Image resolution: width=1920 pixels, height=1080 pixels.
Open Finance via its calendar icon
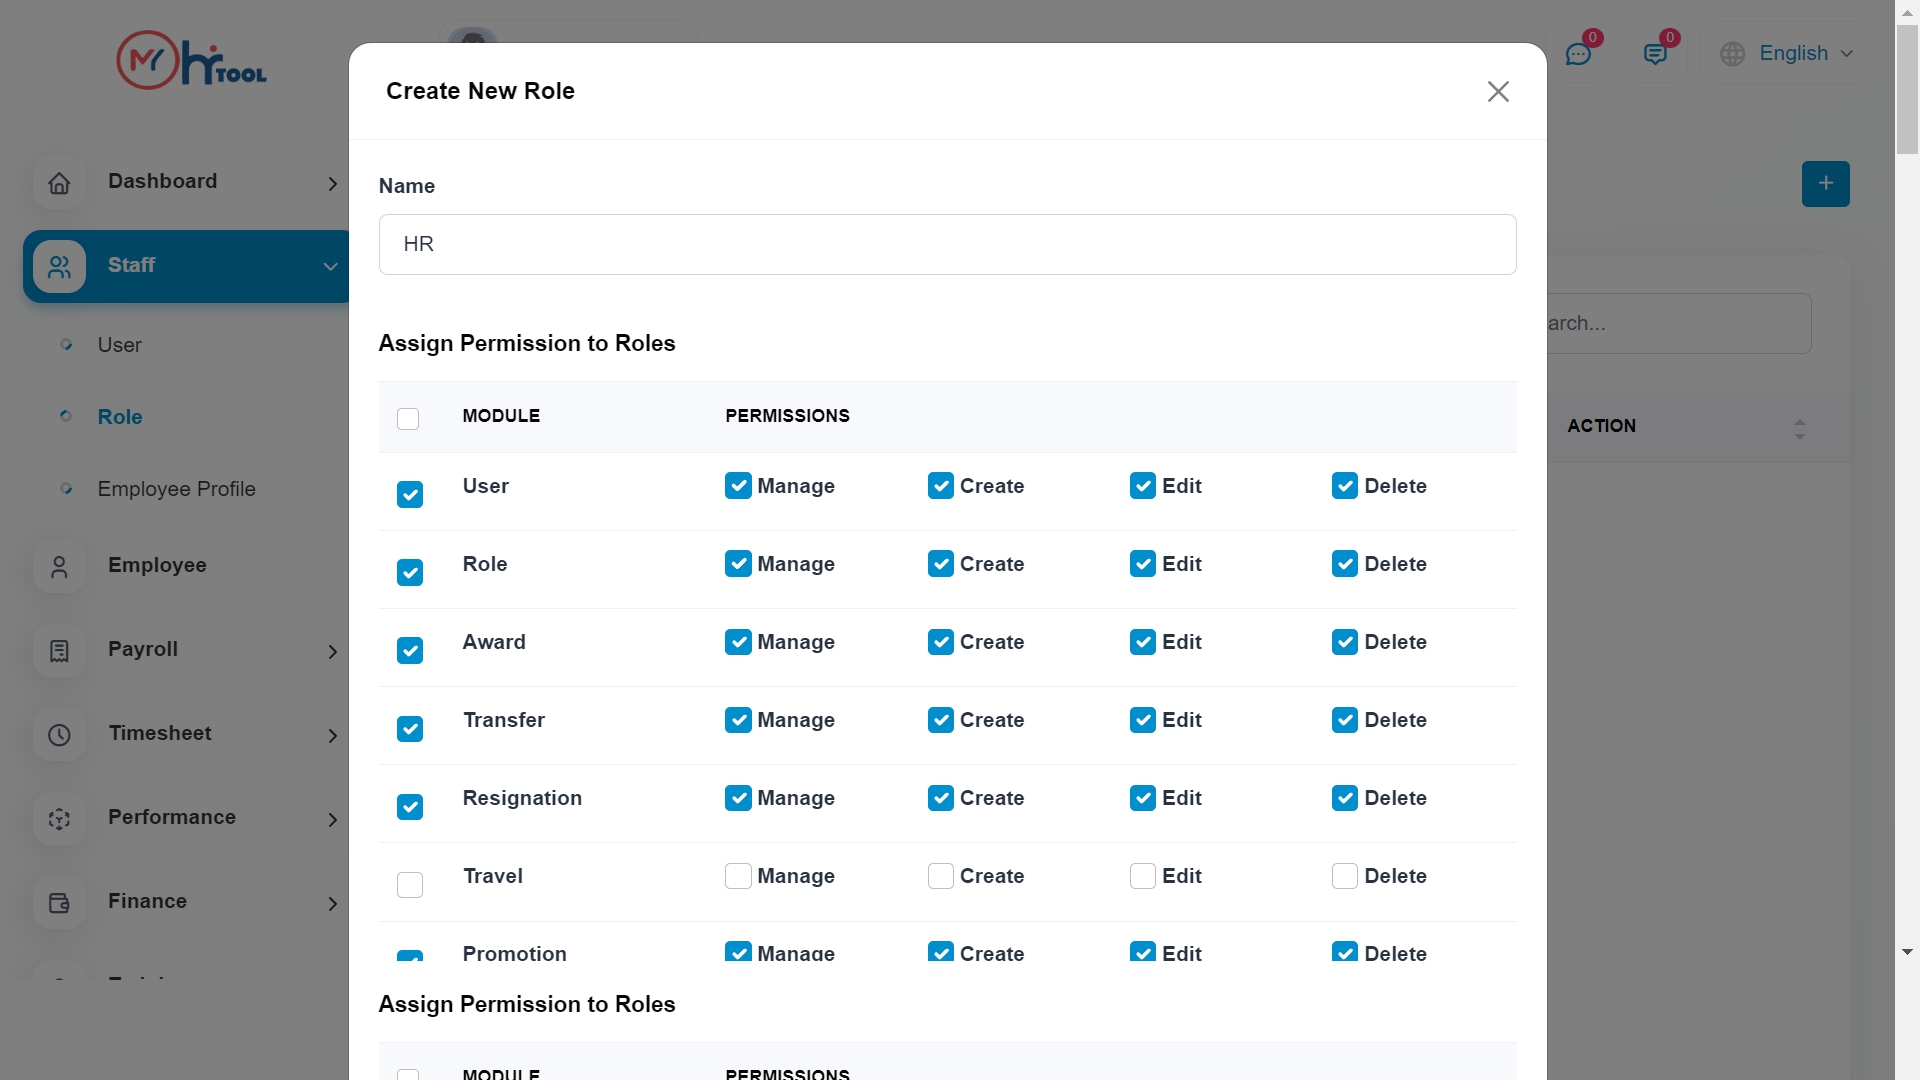pyautogui.click(x=59, y=903)
